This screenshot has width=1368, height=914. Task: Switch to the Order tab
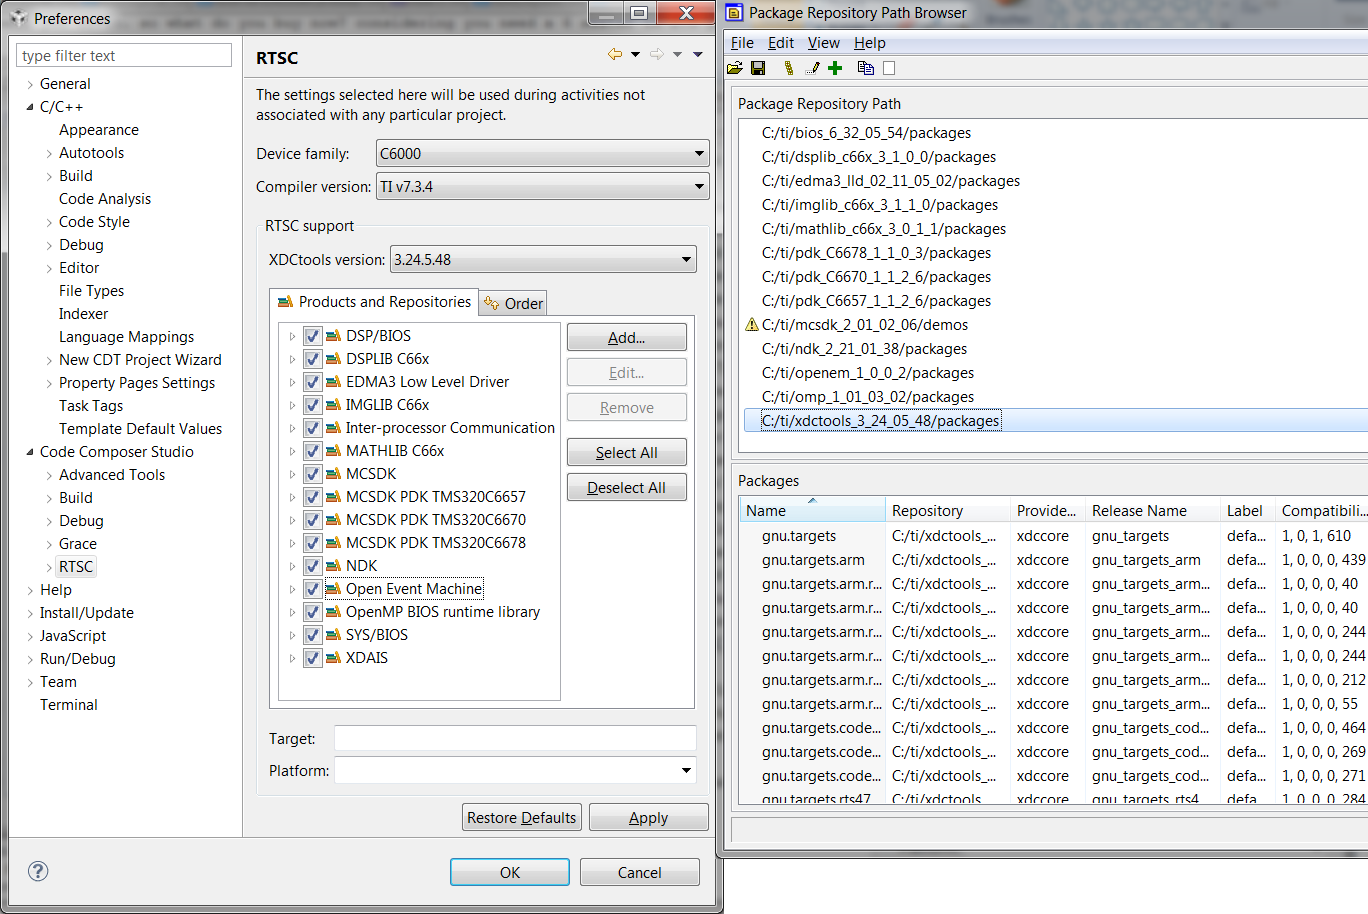[x=513, y=303]
